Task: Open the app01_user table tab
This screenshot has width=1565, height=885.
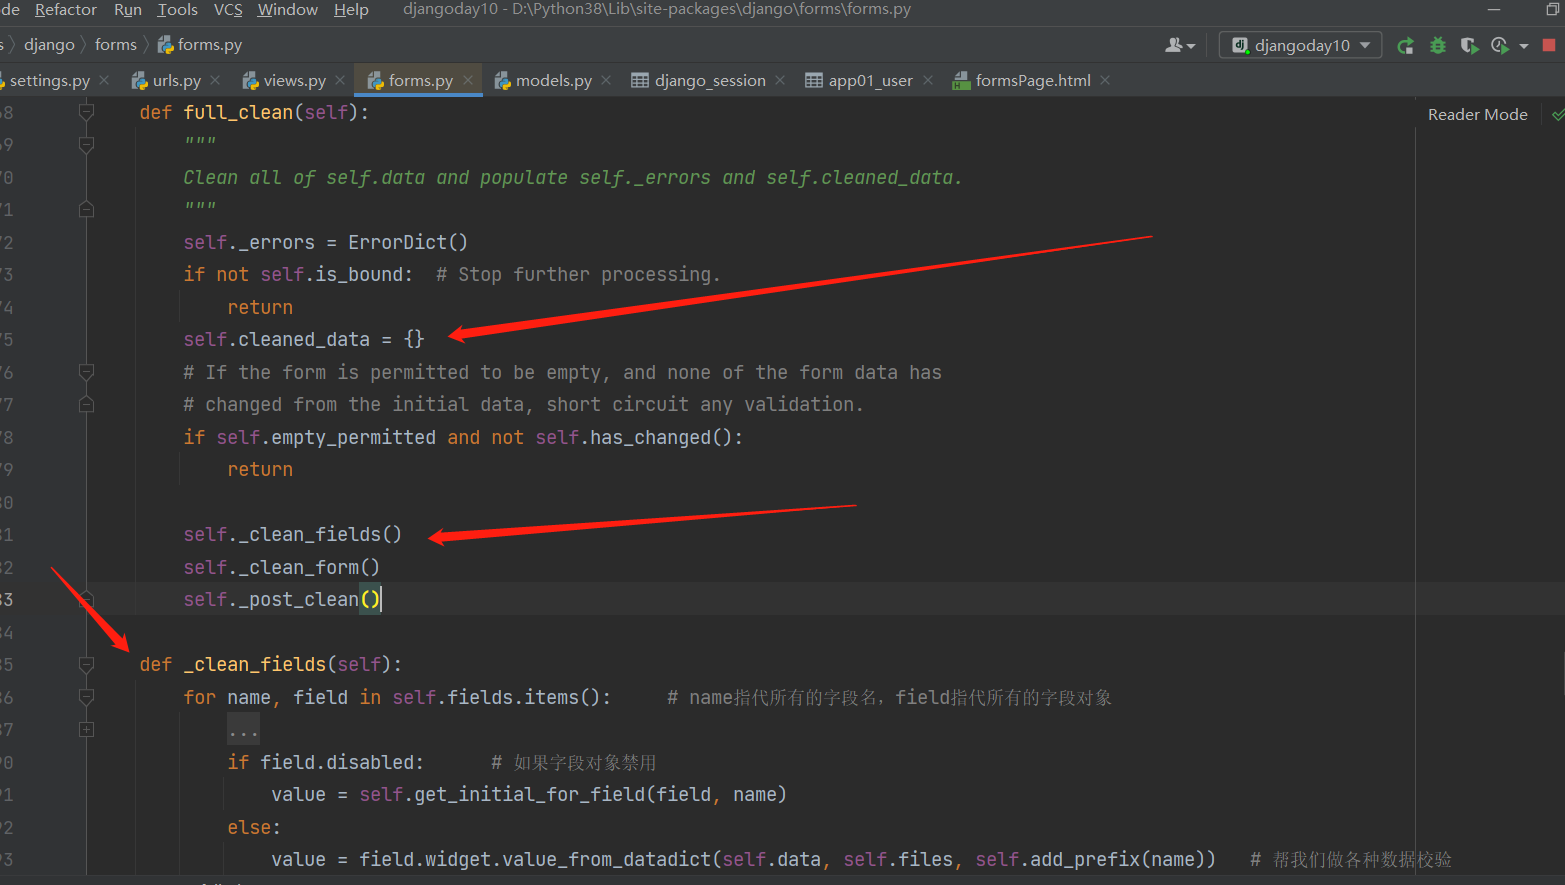Action: (x=870, y=81)
